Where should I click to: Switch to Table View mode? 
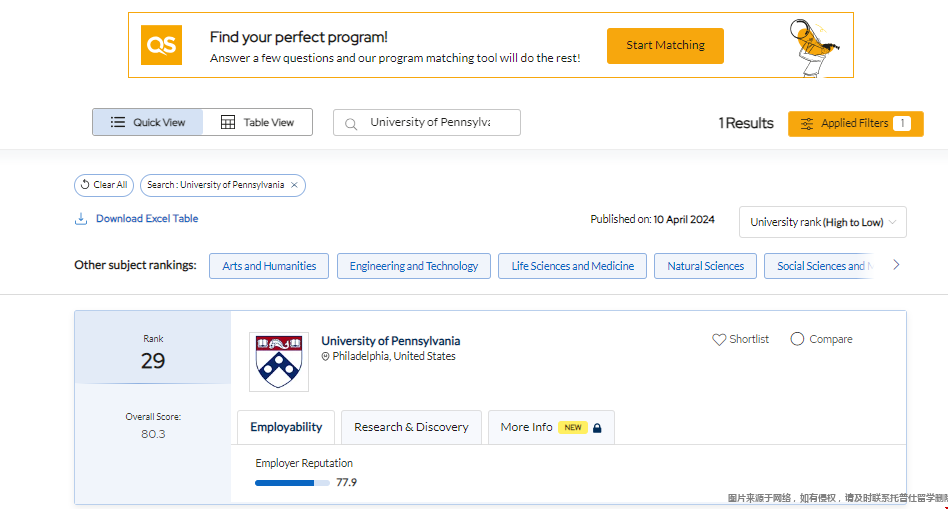pos(258,122)
